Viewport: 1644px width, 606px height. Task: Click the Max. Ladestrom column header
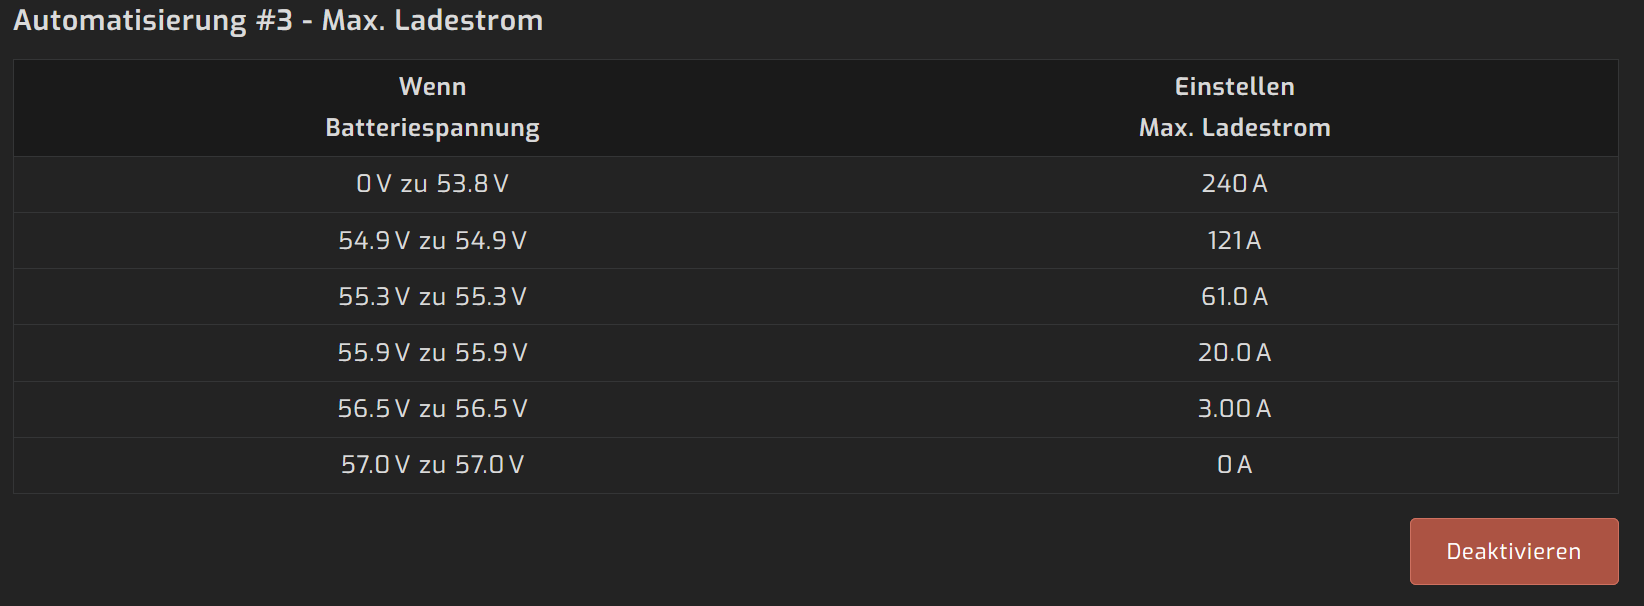(x=1234, y=128)
